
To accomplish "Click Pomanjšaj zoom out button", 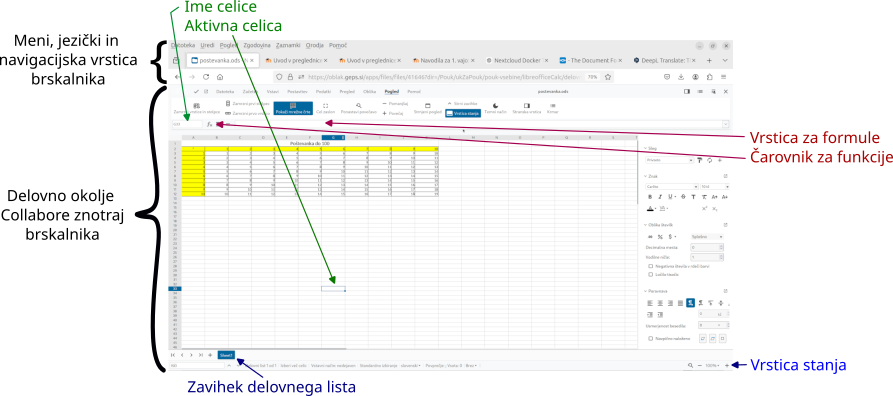I will (x=395, y=104).
